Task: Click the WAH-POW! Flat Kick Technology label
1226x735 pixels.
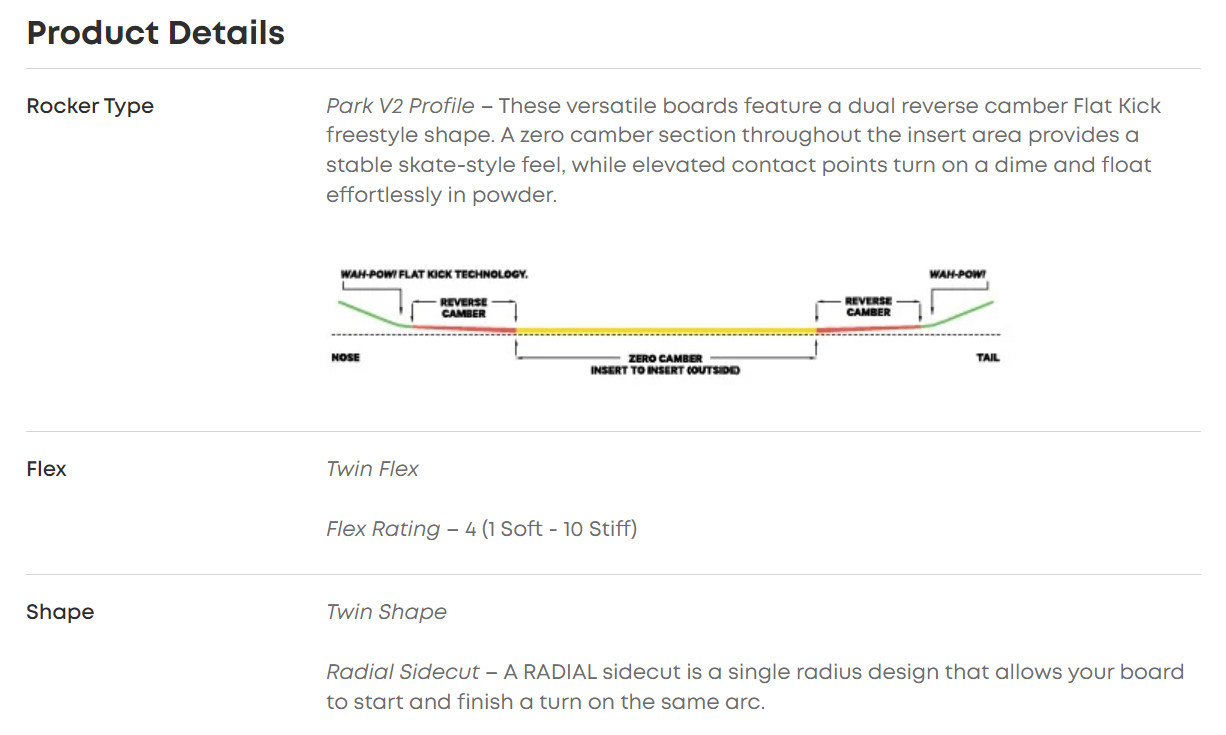Action: 434,274
